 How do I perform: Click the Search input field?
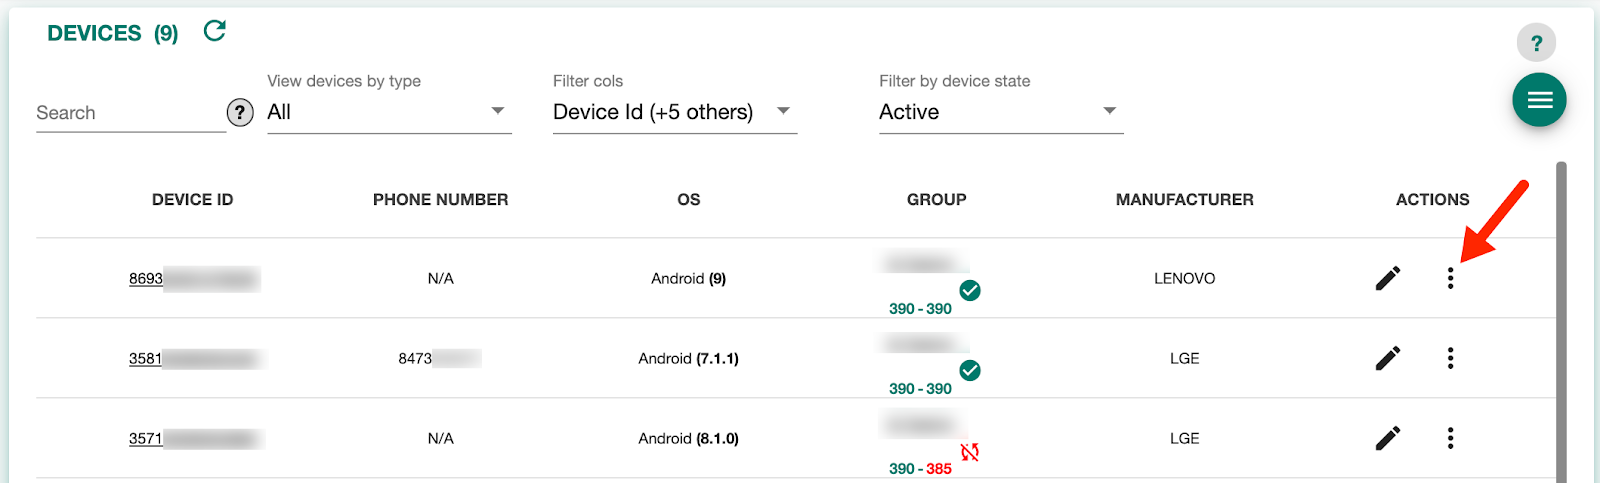[130, 113]
